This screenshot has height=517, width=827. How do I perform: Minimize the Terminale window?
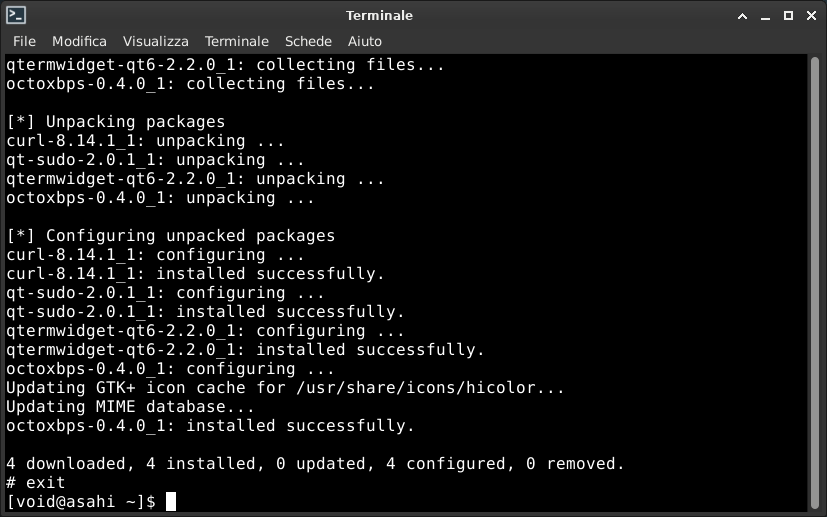765,16
